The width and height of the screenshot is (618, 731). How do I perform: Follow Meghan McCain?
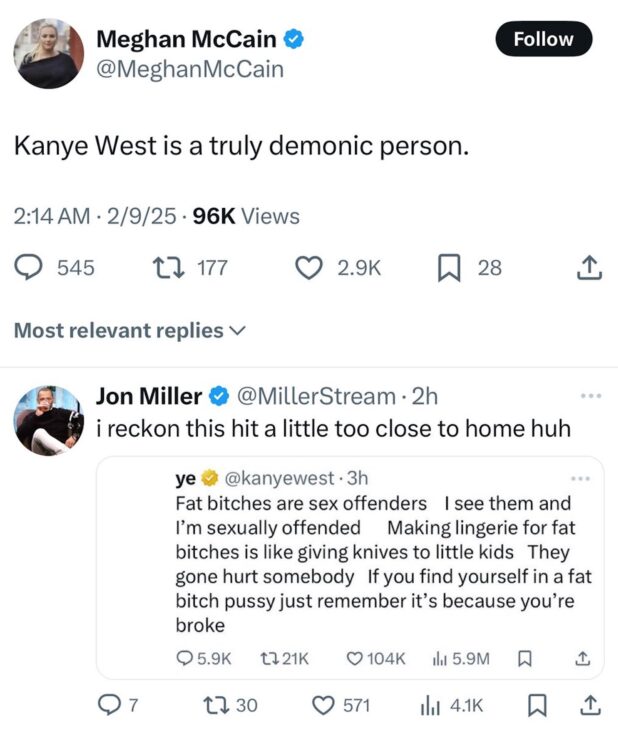(x=543, y=39)
